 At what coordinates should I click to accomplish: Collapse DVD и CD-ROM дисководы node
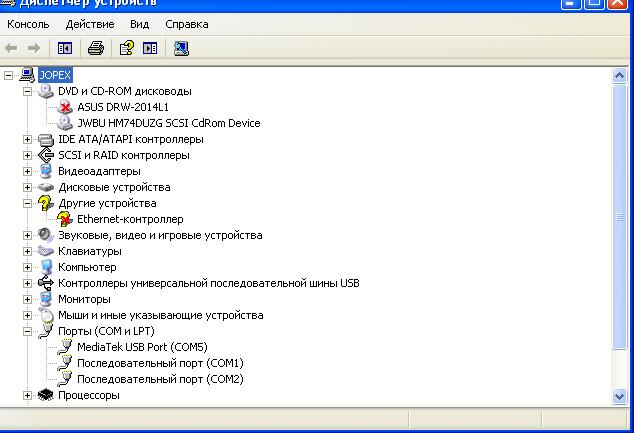pyautogui.click(x=28, y=91)
